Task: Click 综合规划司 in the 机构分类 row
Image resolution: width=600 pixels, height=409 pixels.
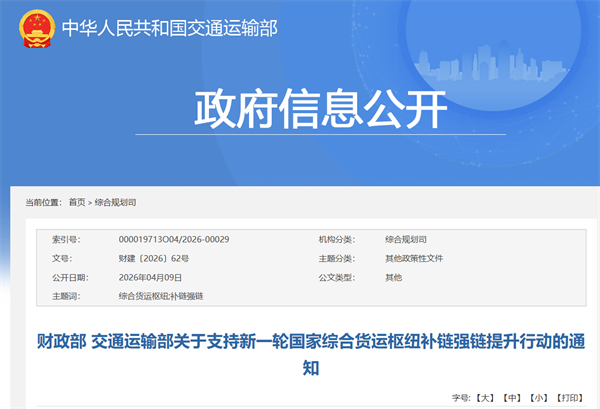Action: coord(406,240)
